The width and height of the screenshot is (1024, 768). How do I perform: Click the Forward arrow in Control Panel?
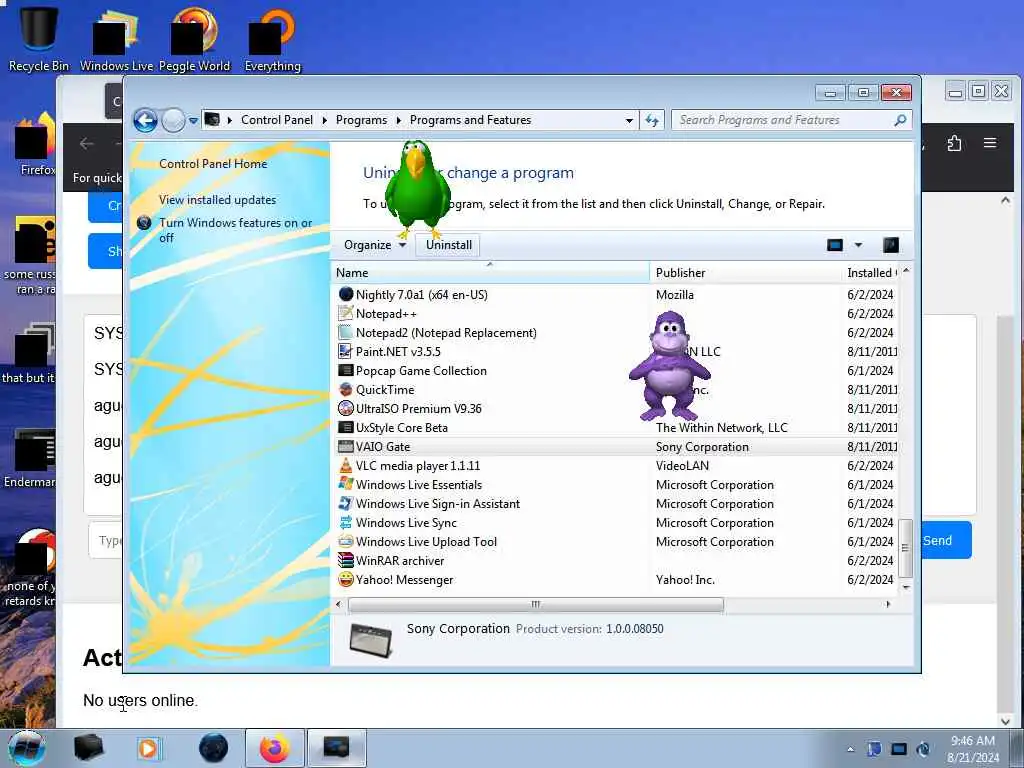pyautogui.click(x=173, y=120)
